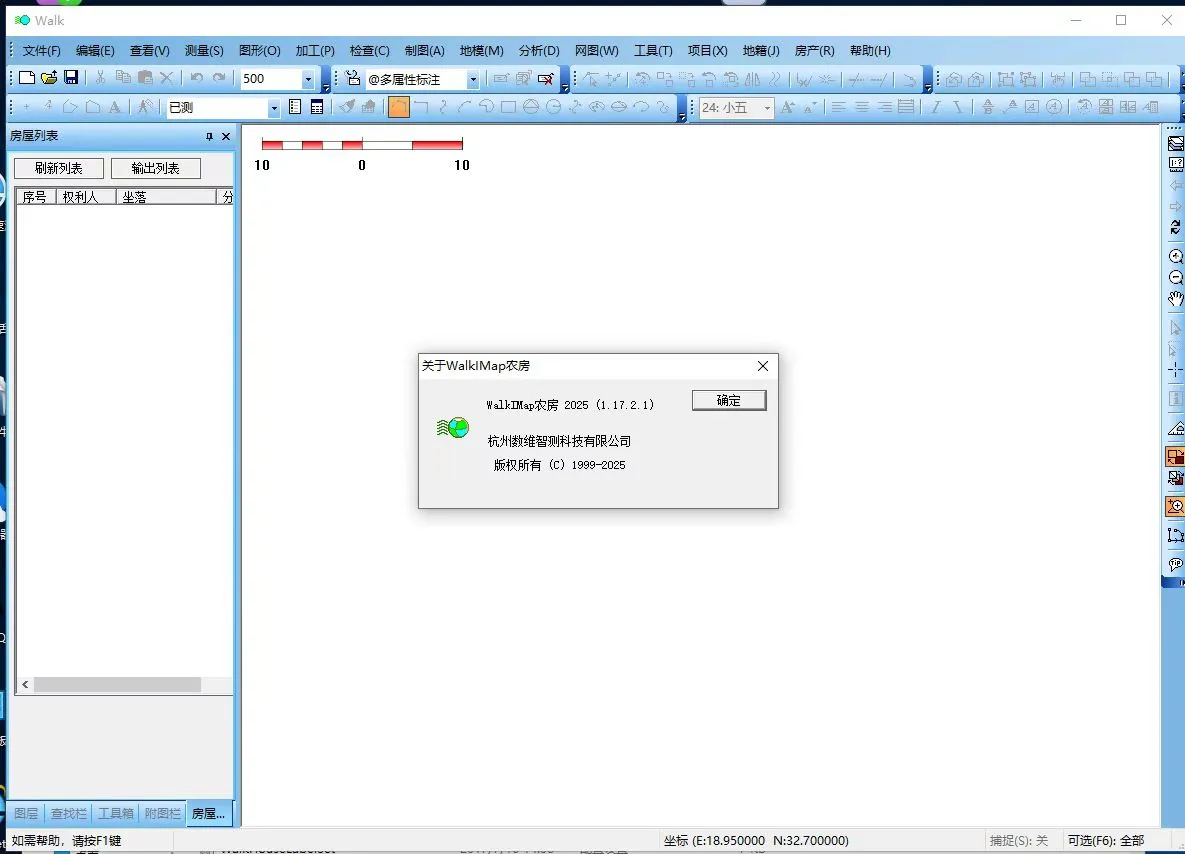
Task: Click the align left text icon
Action: point(839,107)
